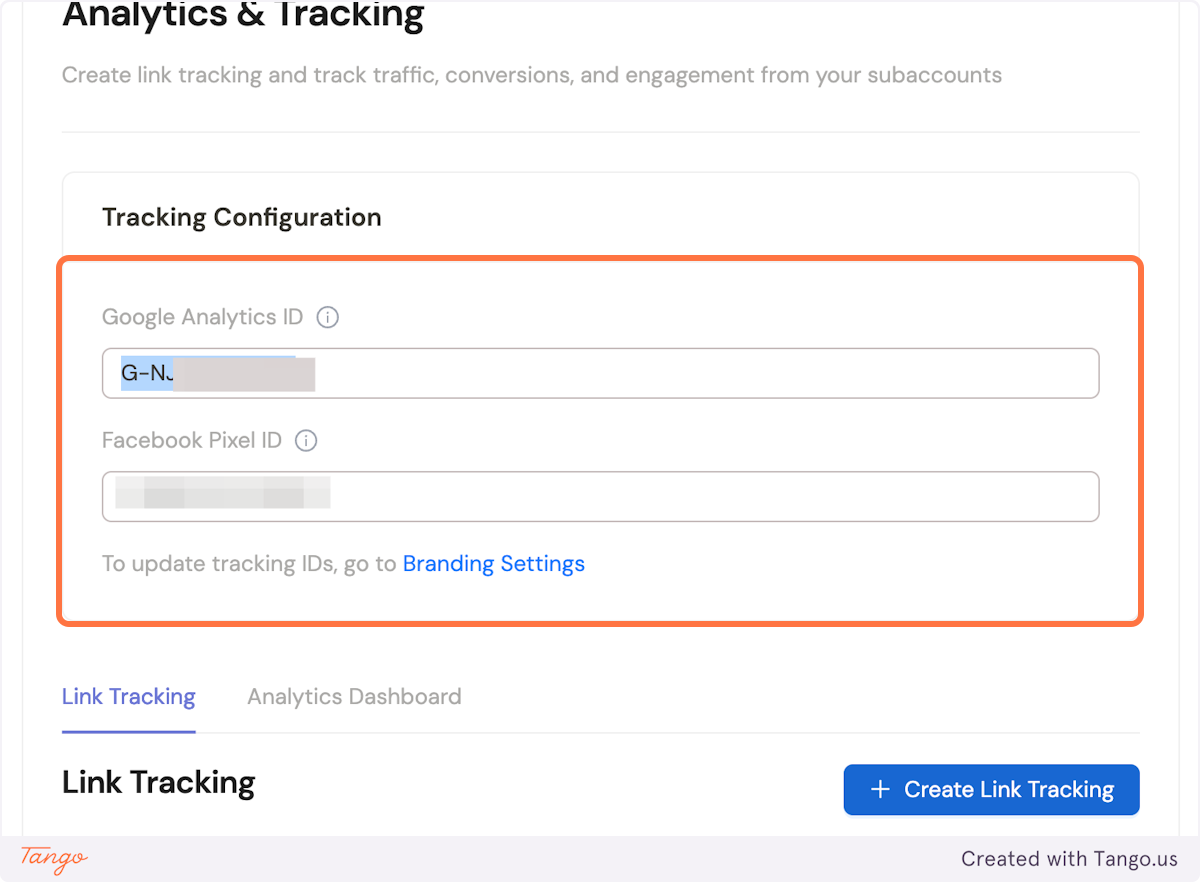This screenshot has height=882, width=1200.
Task: Select the Link Tracking tab
Action: (x=128, y=696)
